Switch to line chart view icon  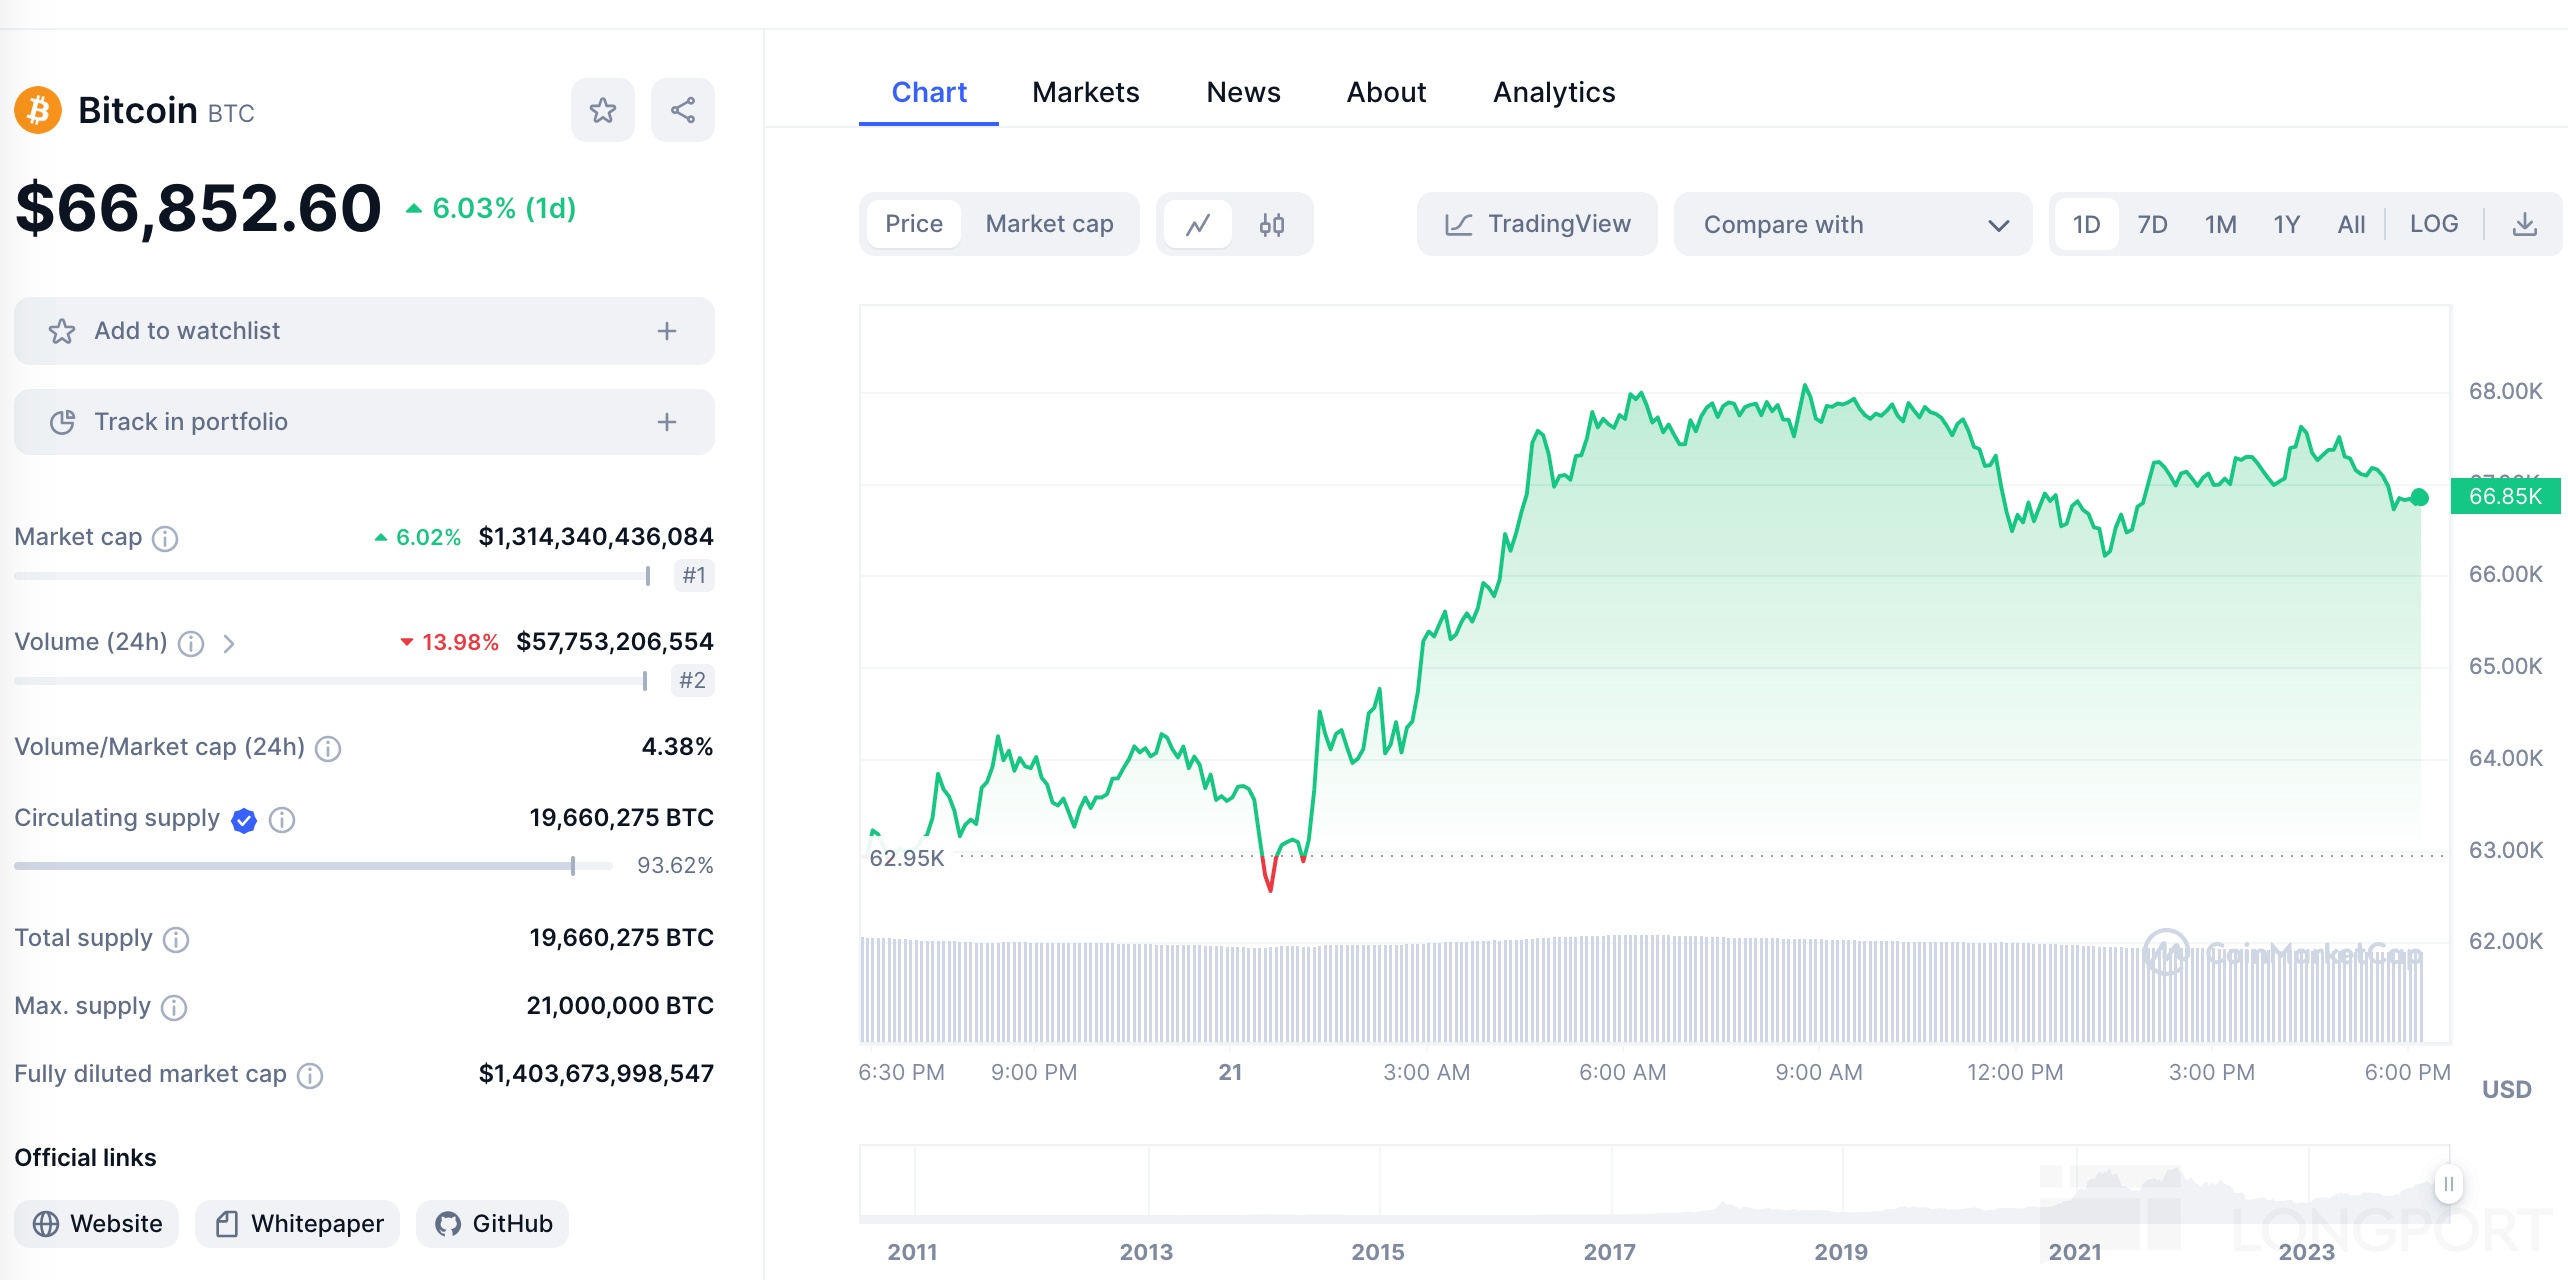click(x=1198, y=224)
